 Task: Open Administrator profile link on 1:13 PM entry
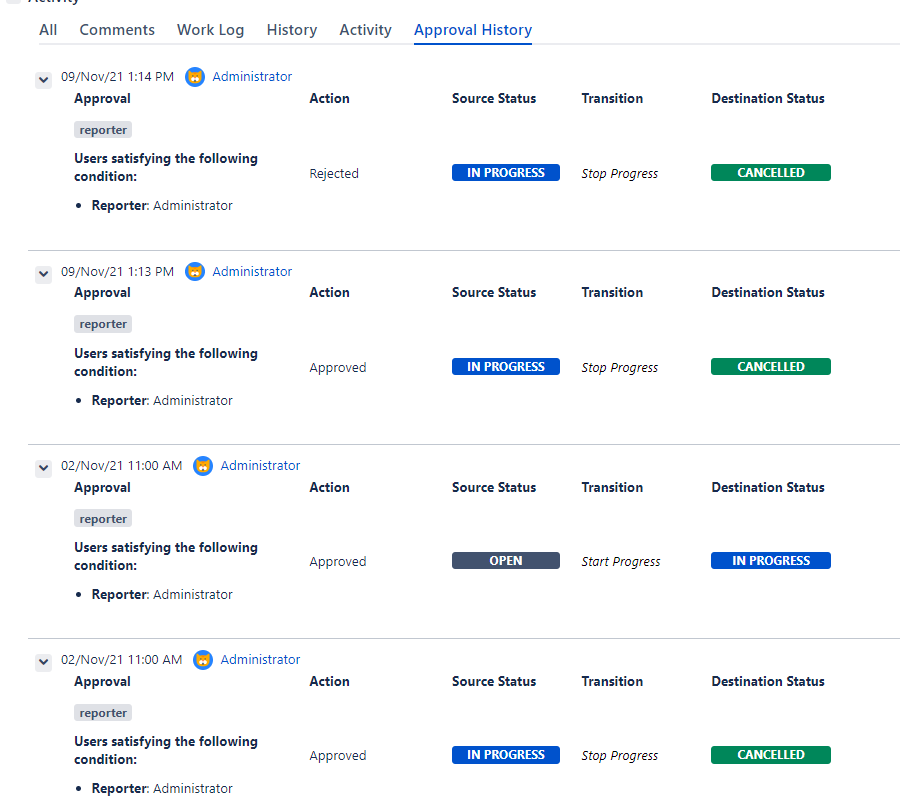pos(252,272)
